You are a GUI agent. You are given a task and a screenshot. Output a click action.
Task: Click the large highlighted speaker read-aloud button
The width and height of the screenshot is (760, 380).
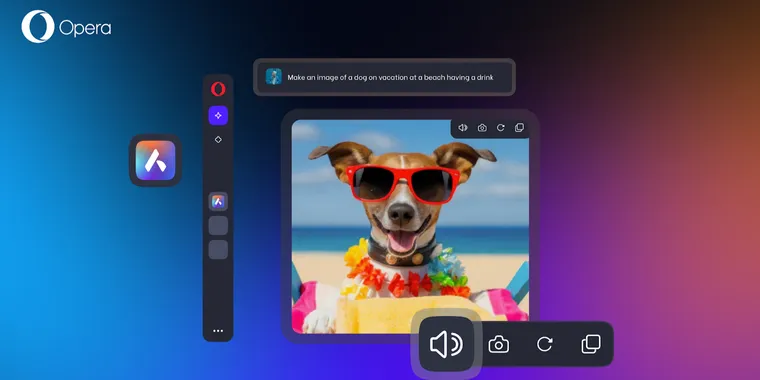[446, 345]
